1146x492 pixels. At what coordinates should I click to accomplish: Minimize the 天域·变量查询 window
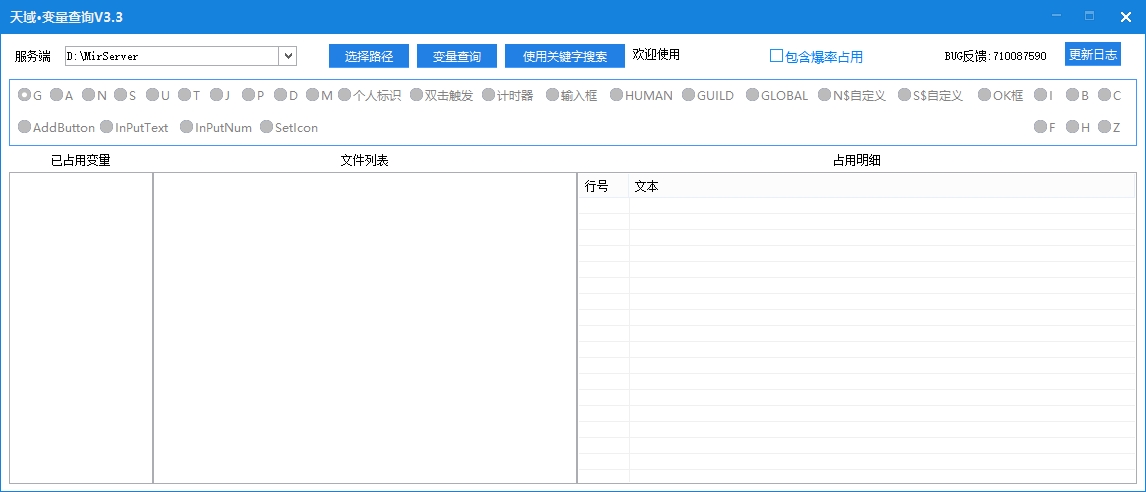click(1057, 16)
